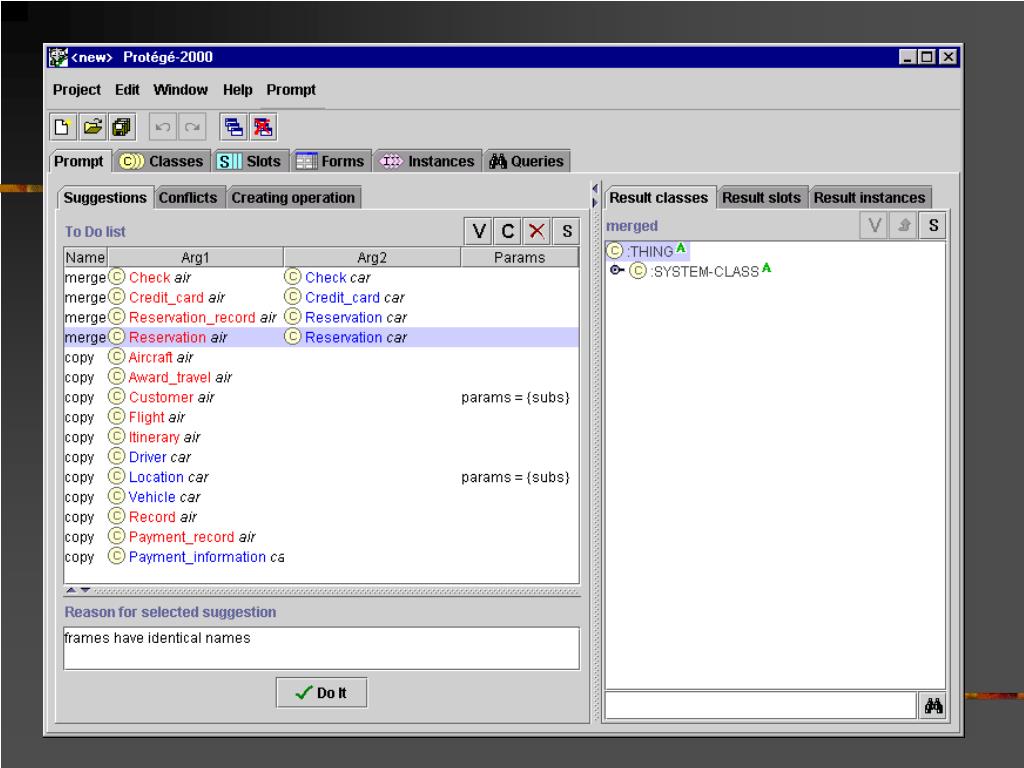Click the Reason for selected suggestion box
Screen dimensions: 1024x768
click(321, 648)
